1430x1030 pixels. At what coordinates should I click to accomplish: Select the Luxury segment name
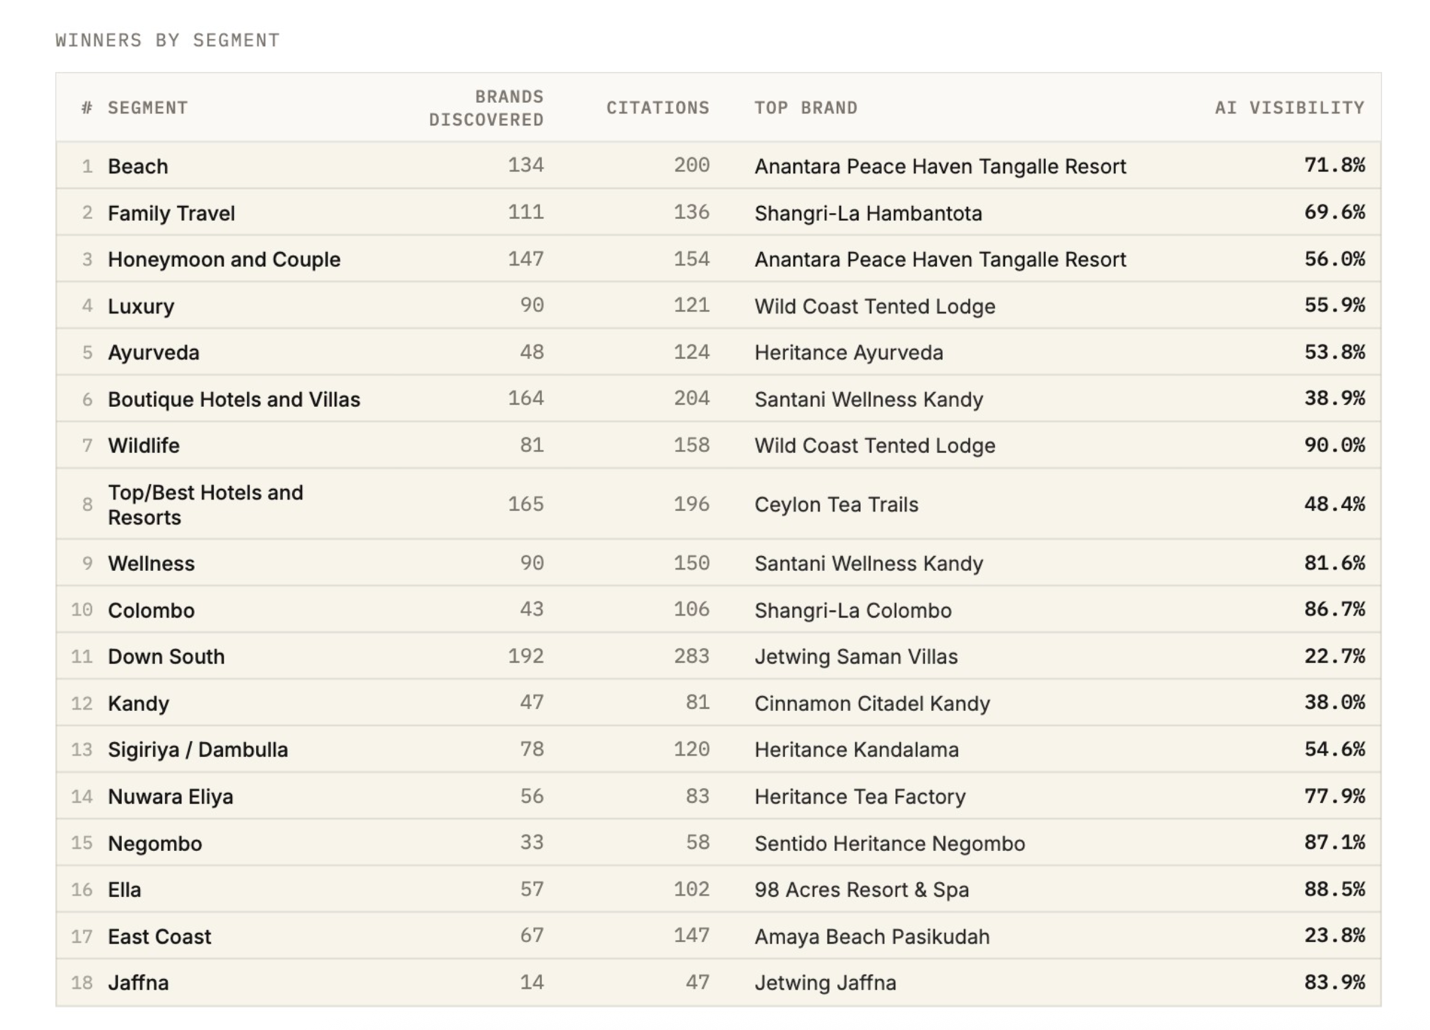point(141,306)
